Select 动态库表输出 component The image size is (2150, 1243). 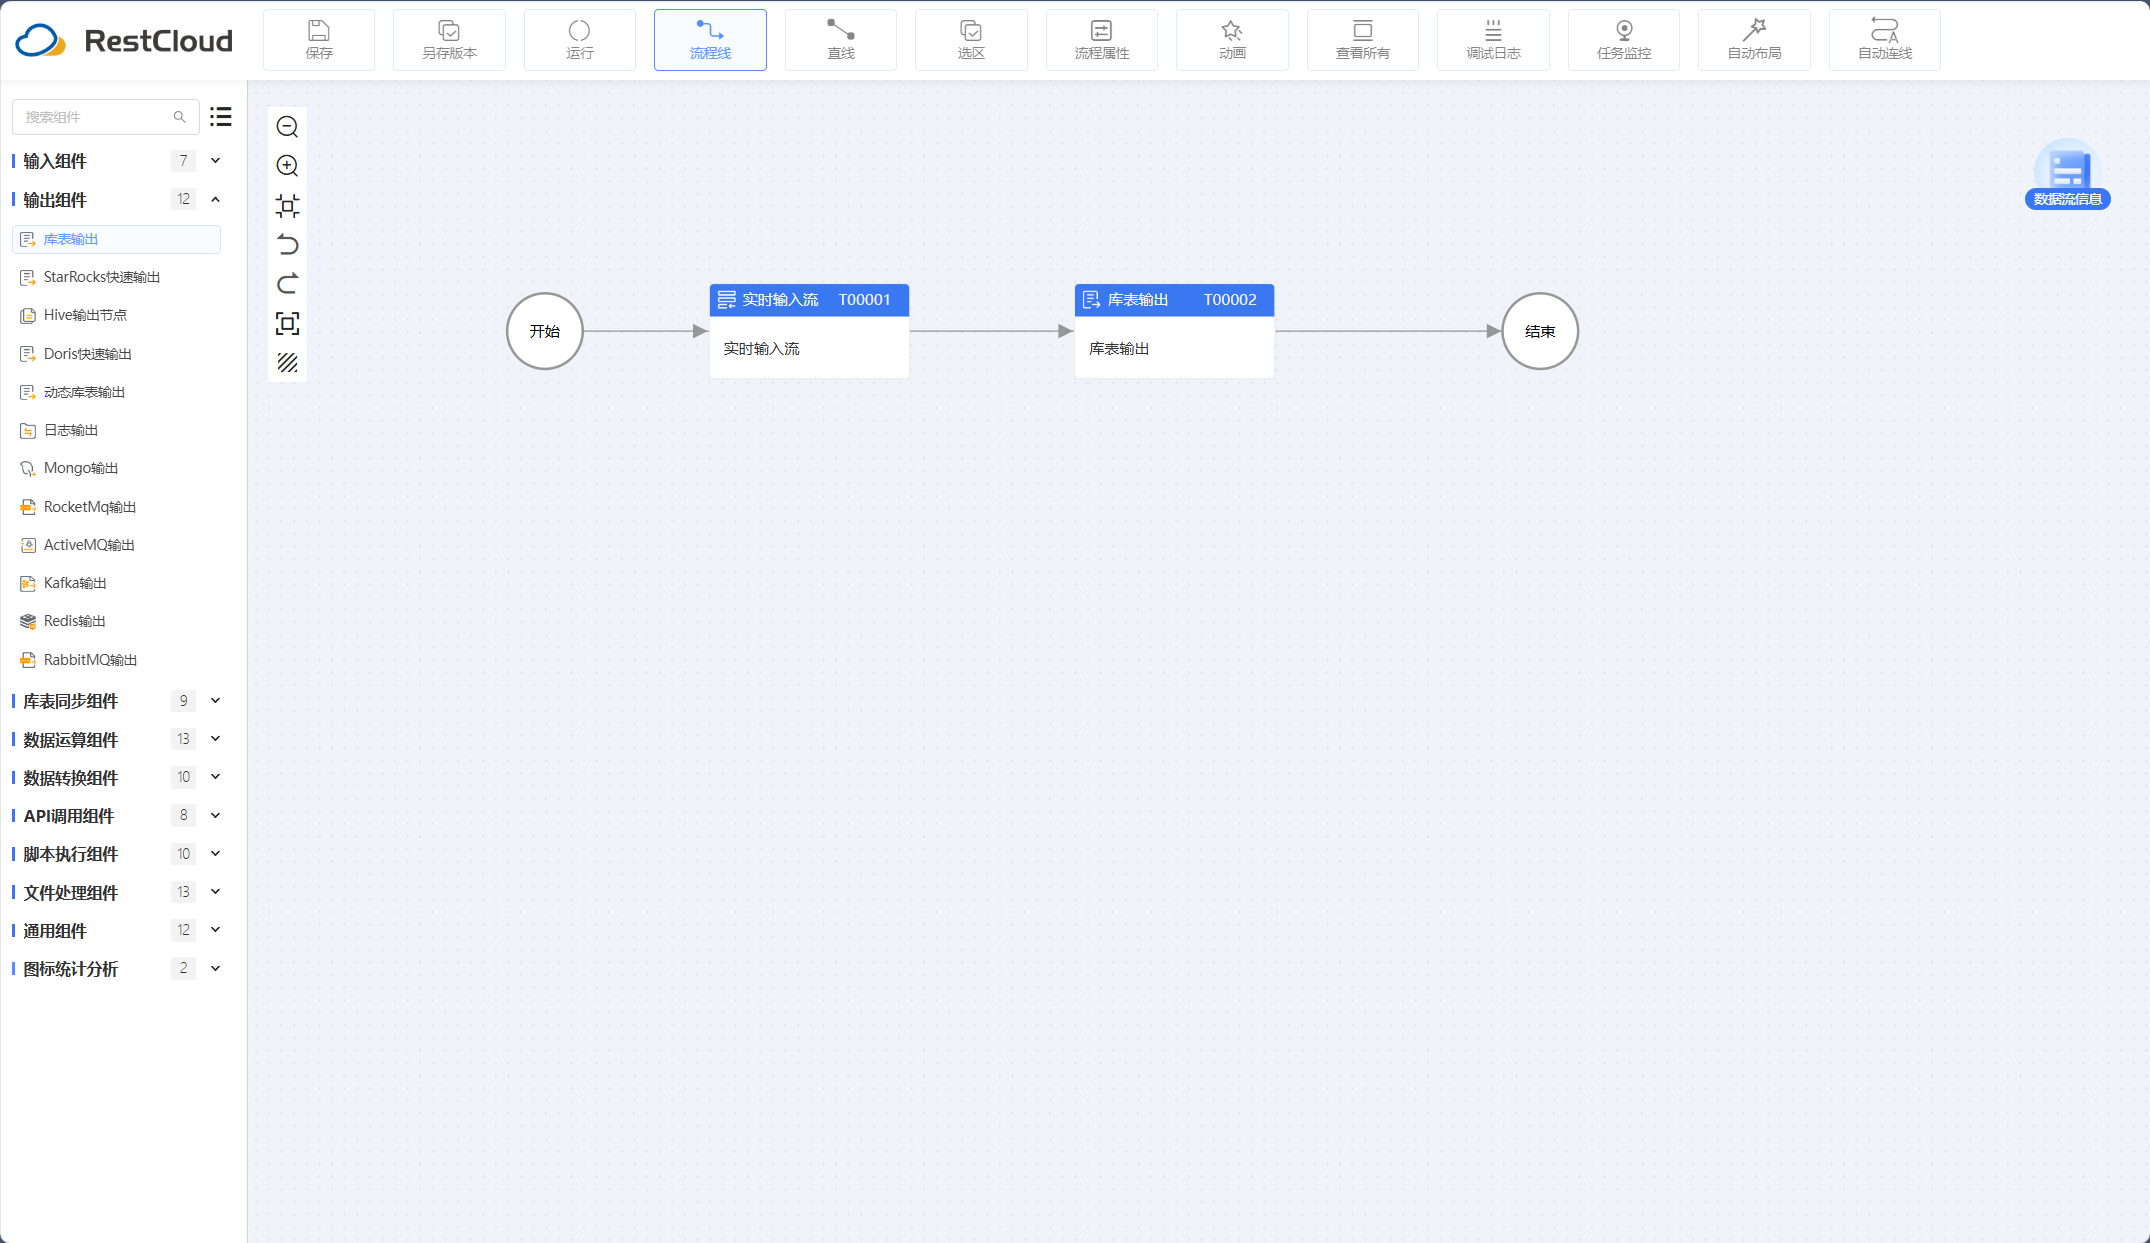116,392
